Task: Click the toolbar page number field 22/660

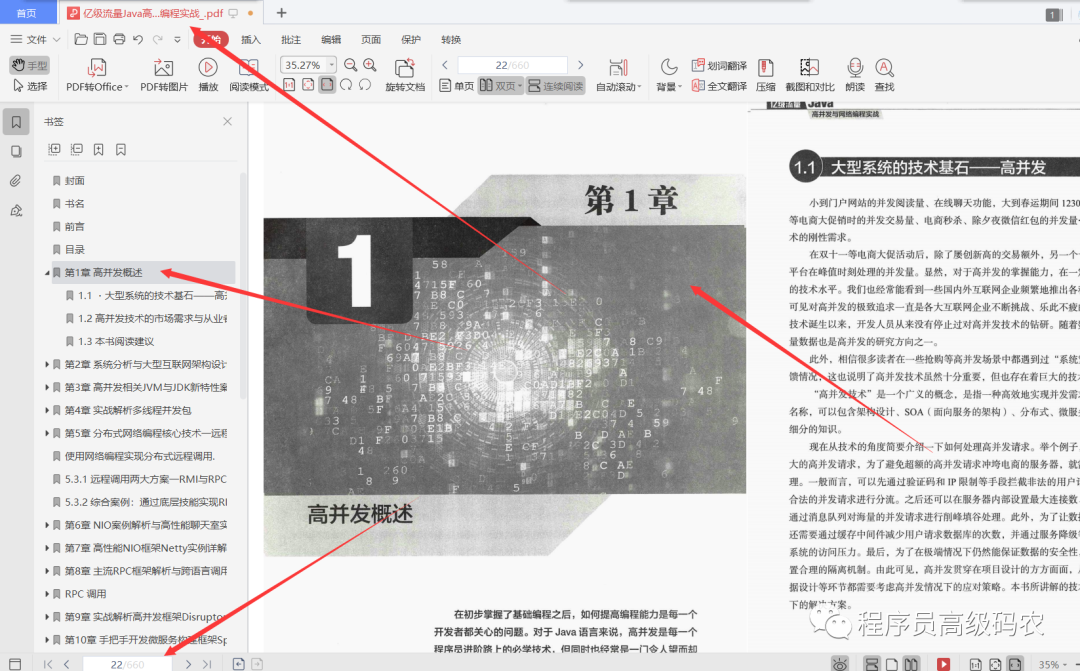Action: (x=512, y=65)
